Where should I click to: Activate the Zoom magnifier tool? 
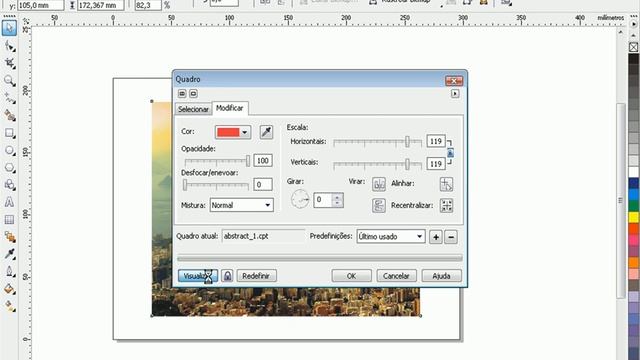(x=9, y=80)
